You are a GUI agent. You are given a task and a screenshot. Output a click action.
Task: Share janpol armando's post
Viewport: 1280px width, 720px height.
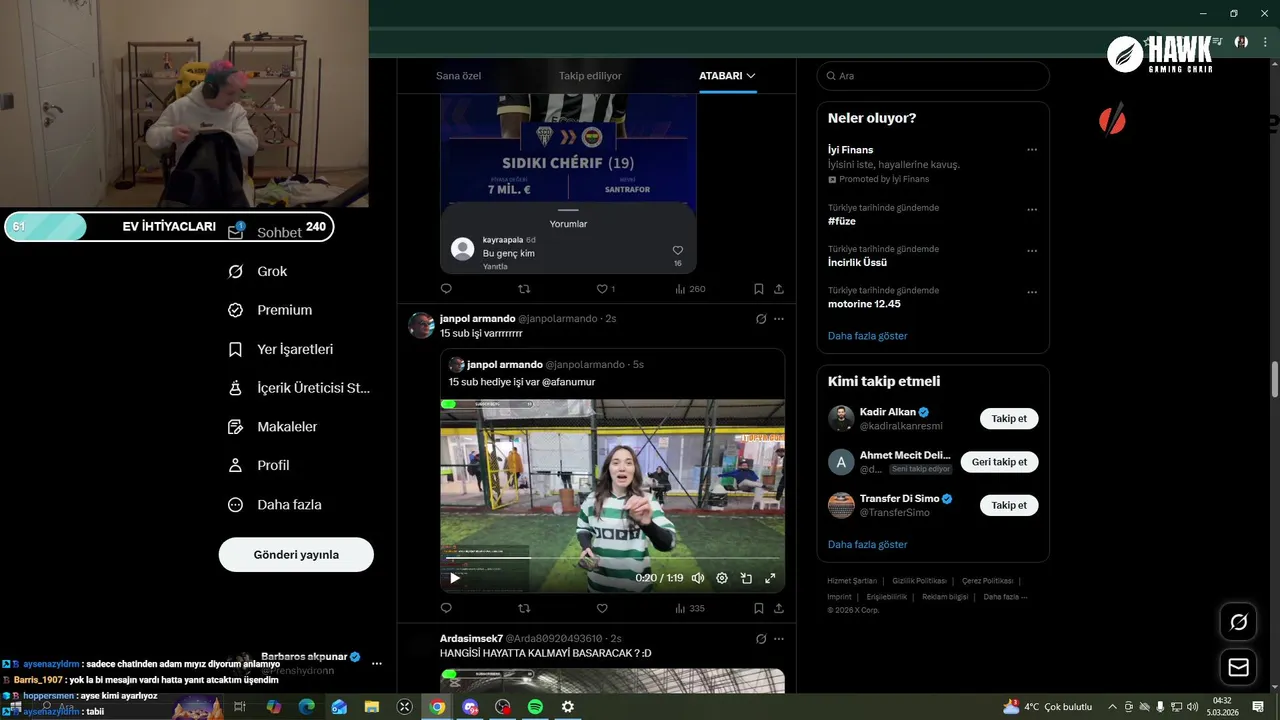779,608
